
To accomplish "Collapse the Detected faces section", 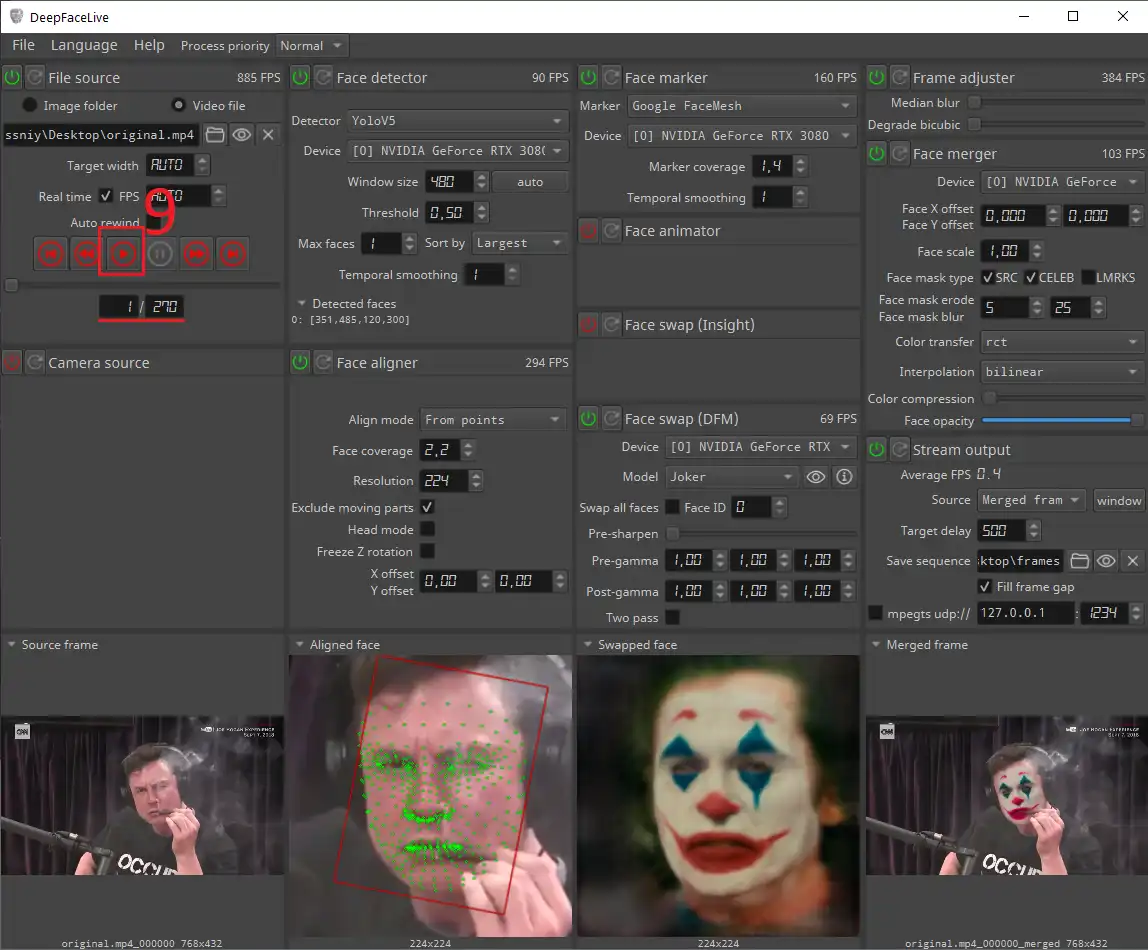I will click(302, 303).
